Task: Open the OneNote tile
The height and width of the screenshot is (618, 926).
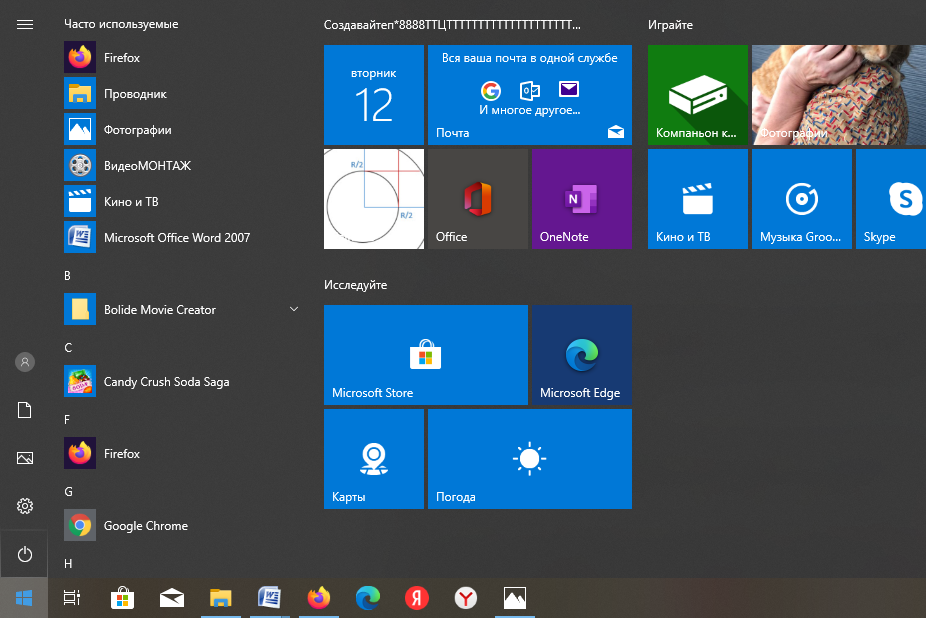Action: (x=582, y=199)
